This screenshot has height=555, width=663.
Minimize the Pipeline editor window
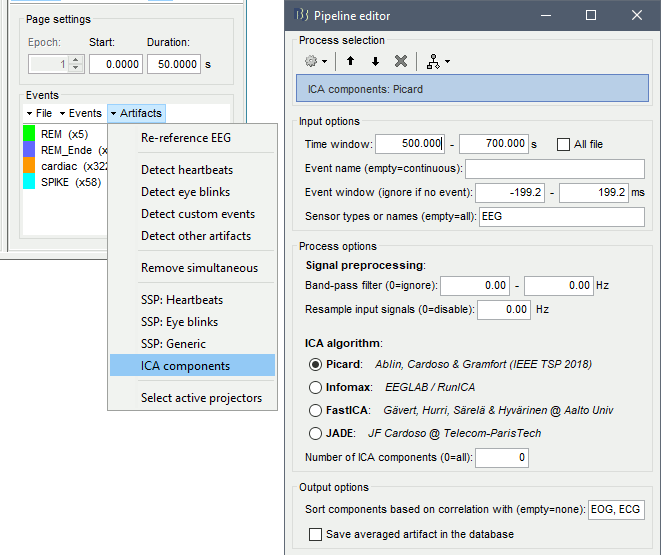pos(545,16)
